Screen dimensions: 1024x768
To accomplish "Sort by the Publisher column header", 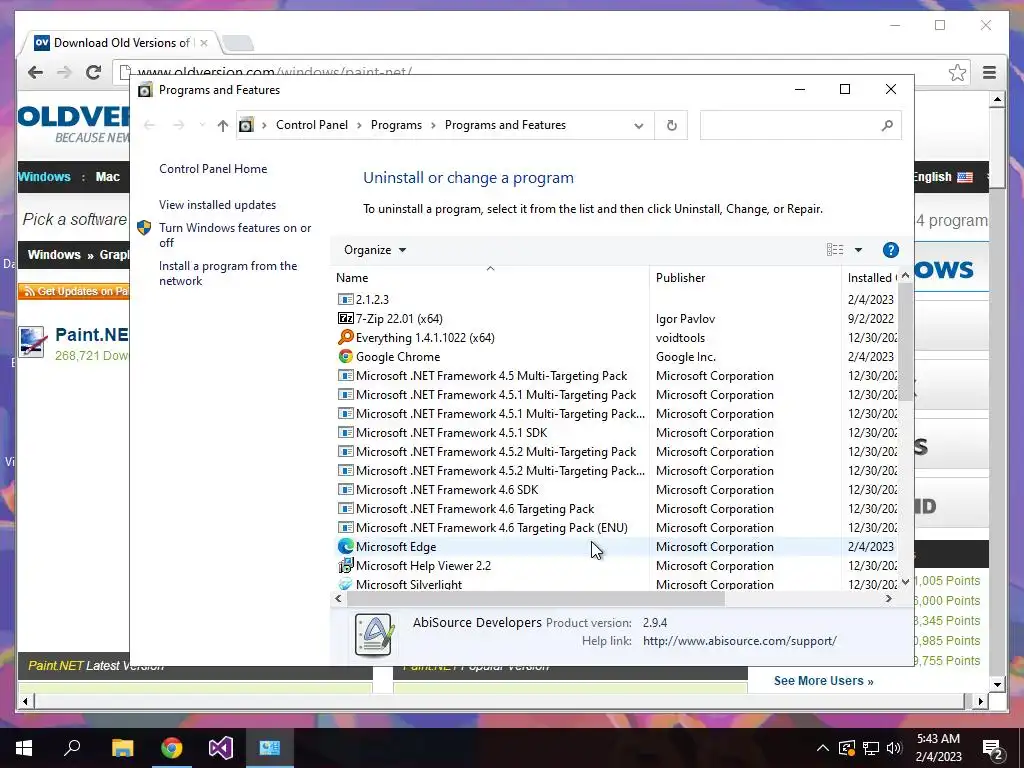I will pyautogui.click(x=745, y=278).
